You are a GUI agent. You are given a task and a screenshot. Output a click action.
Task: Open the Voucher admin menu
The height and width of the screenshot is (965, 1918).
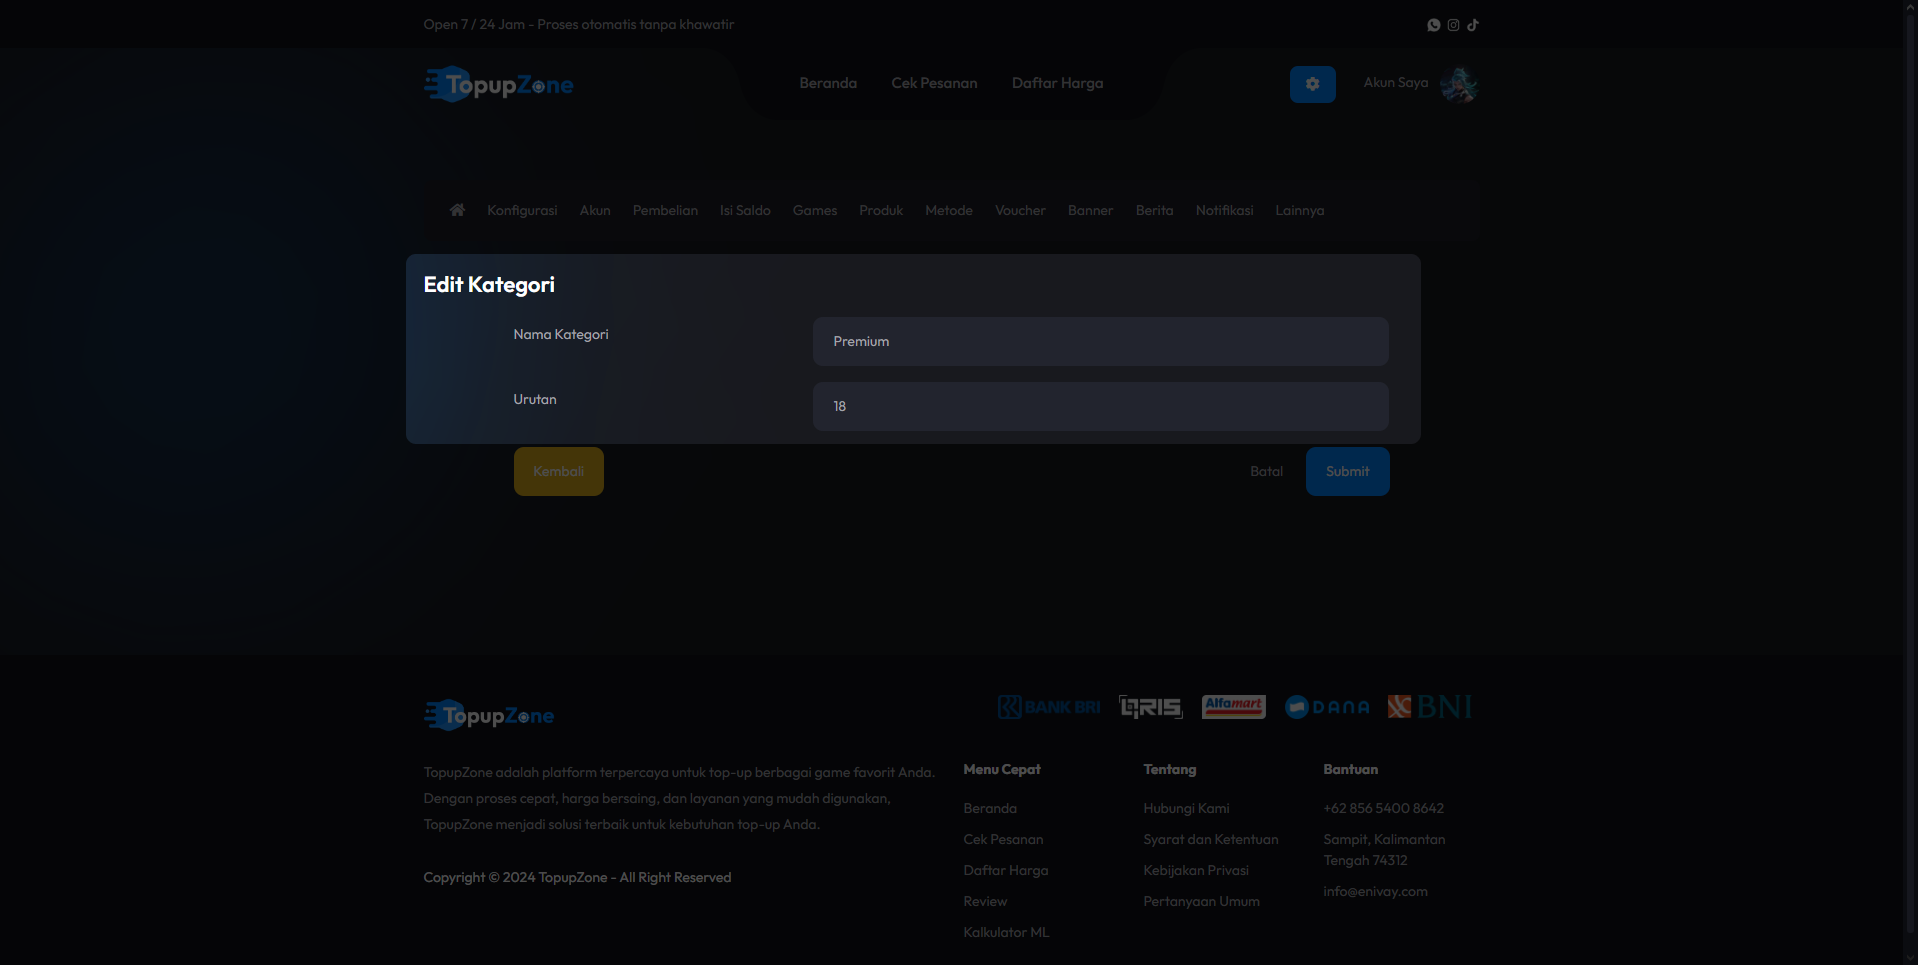[1020, 210]
